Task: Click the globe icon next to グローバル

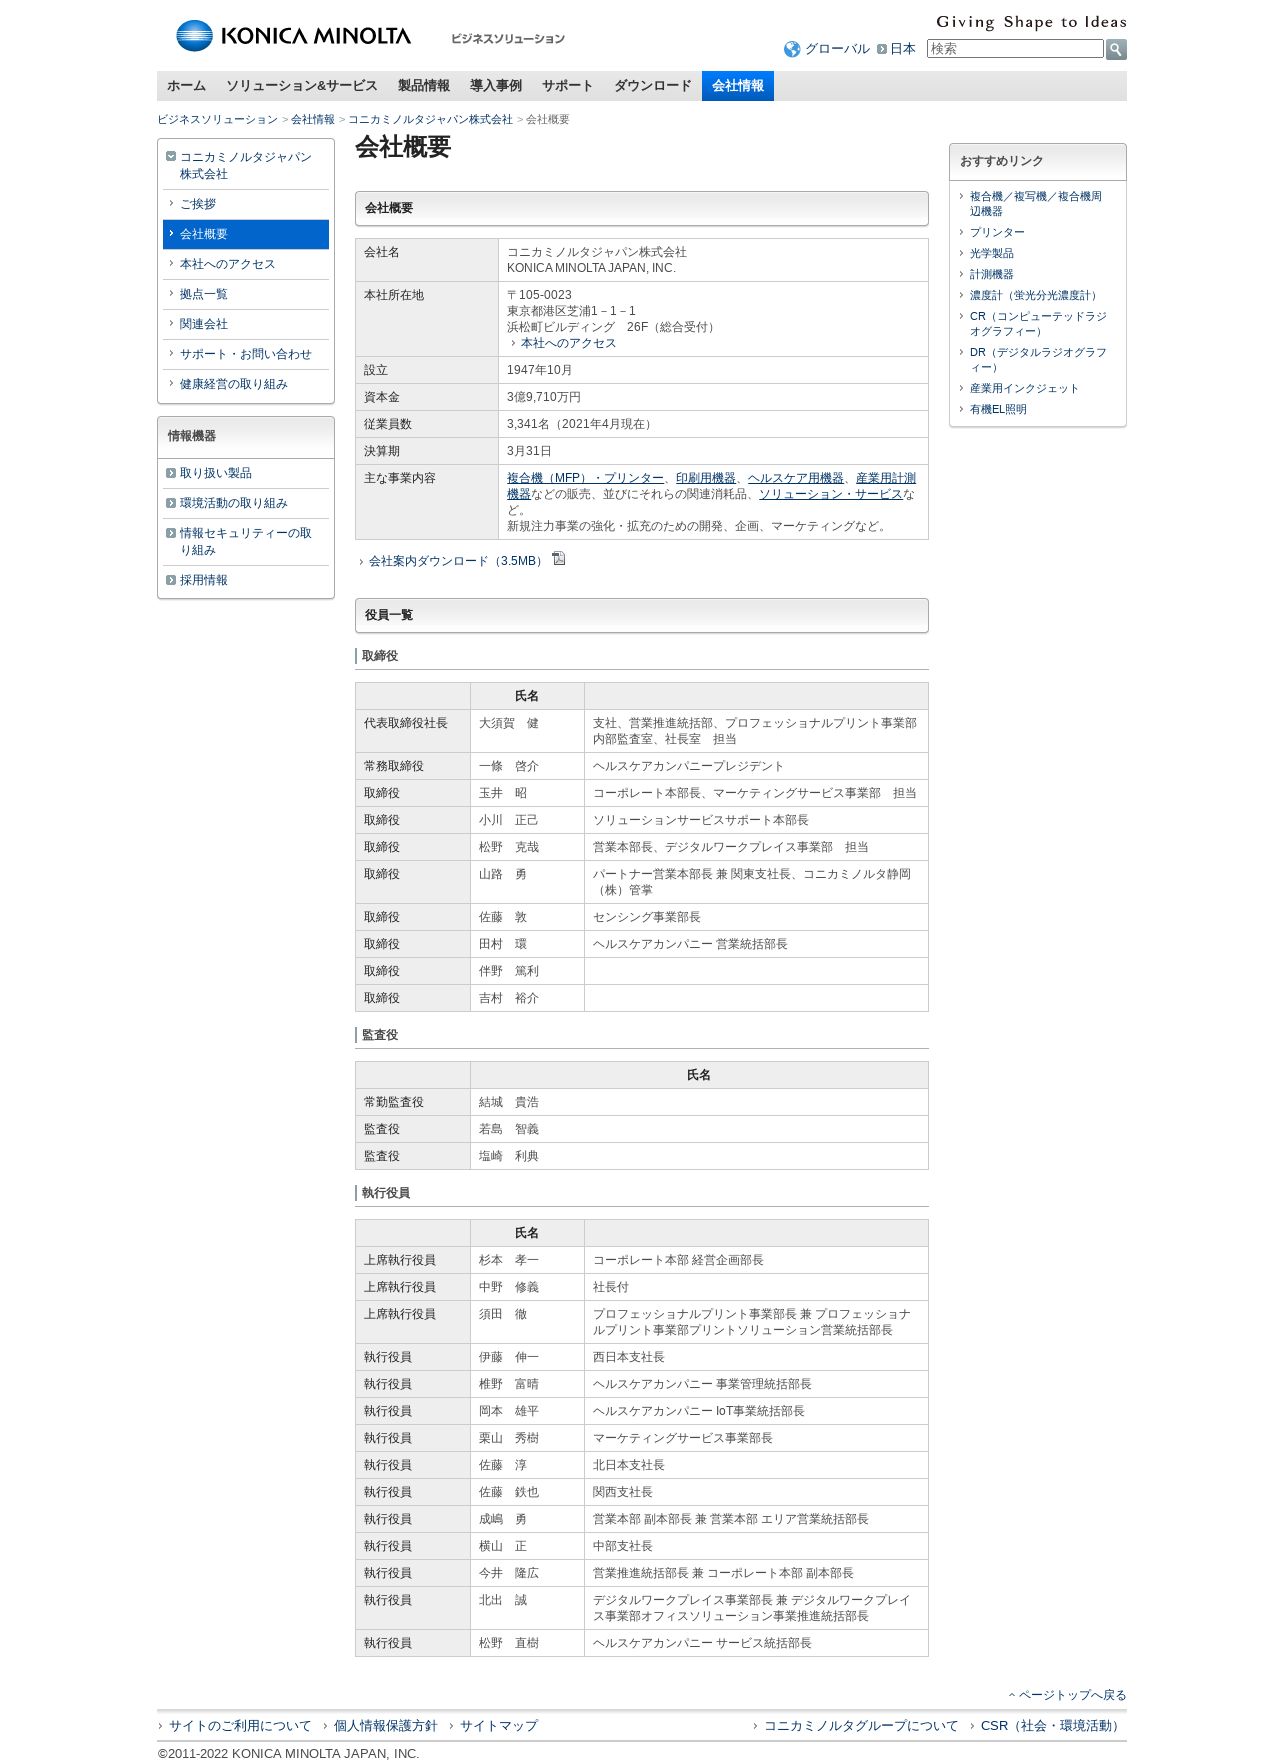Action: point(792,49)
